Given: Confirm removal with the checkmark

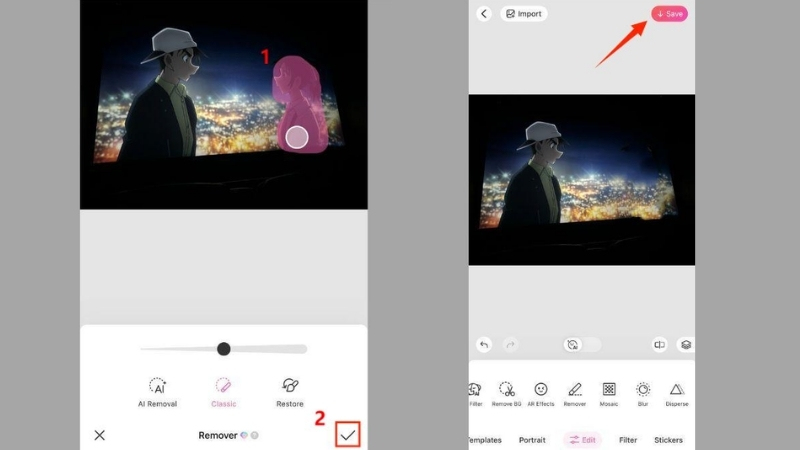Looking at the screenshot, I should pos(347,435).
